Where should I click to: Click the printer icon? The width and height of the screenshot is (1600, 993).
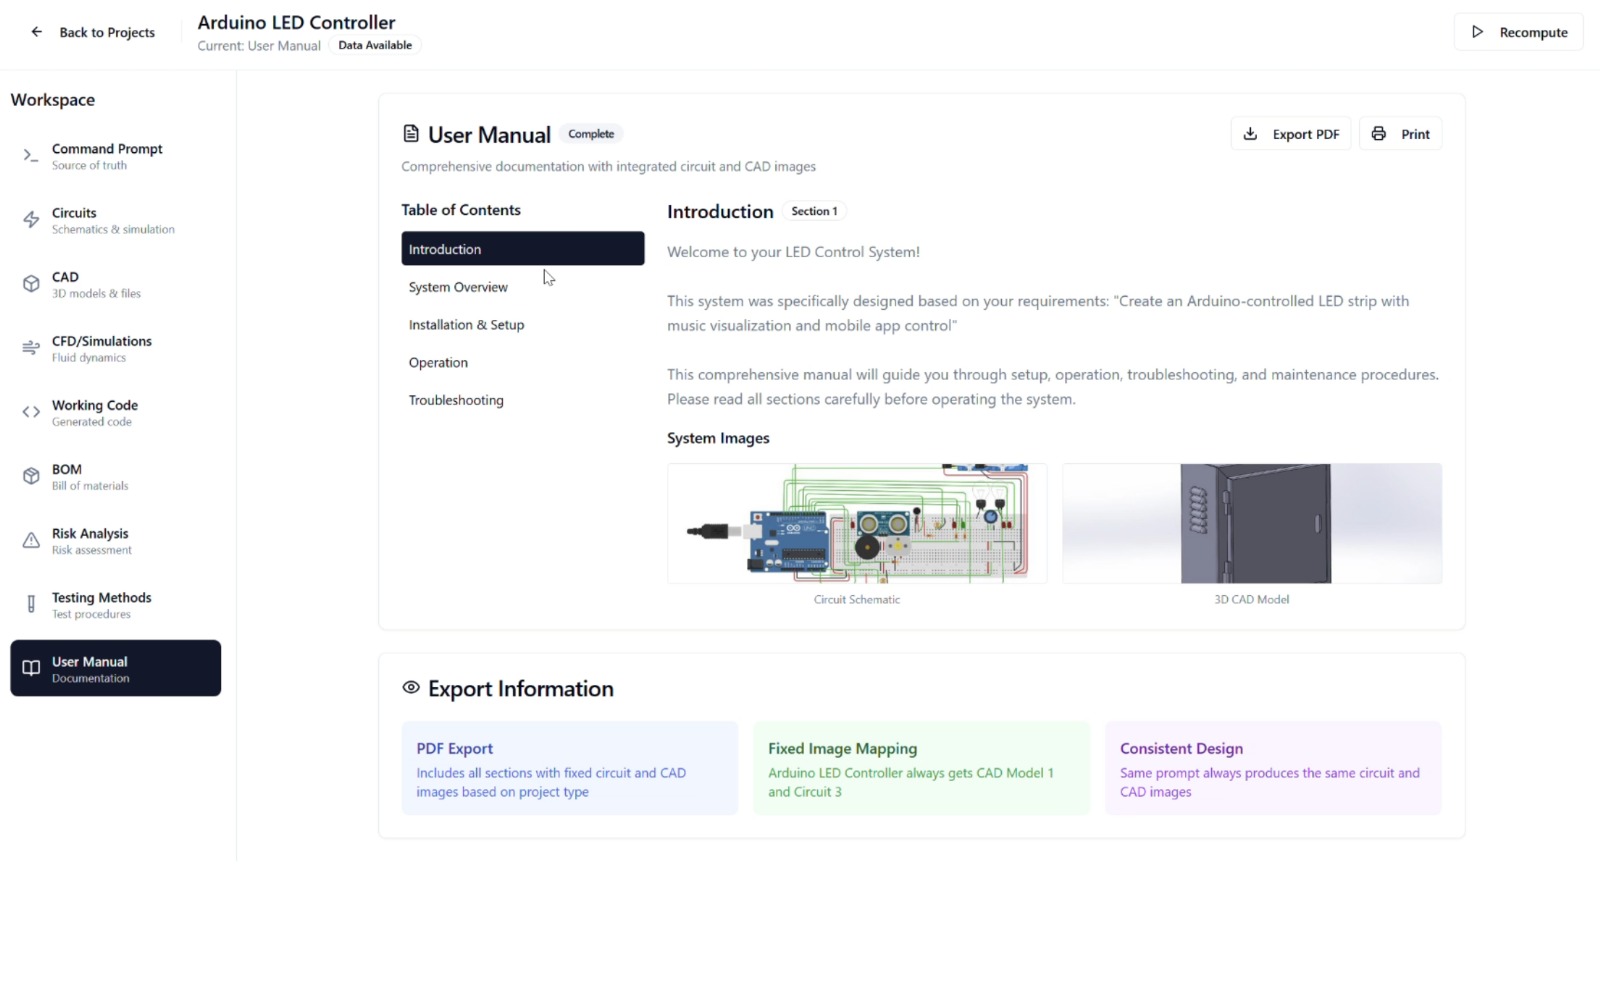click(1379, 134)
